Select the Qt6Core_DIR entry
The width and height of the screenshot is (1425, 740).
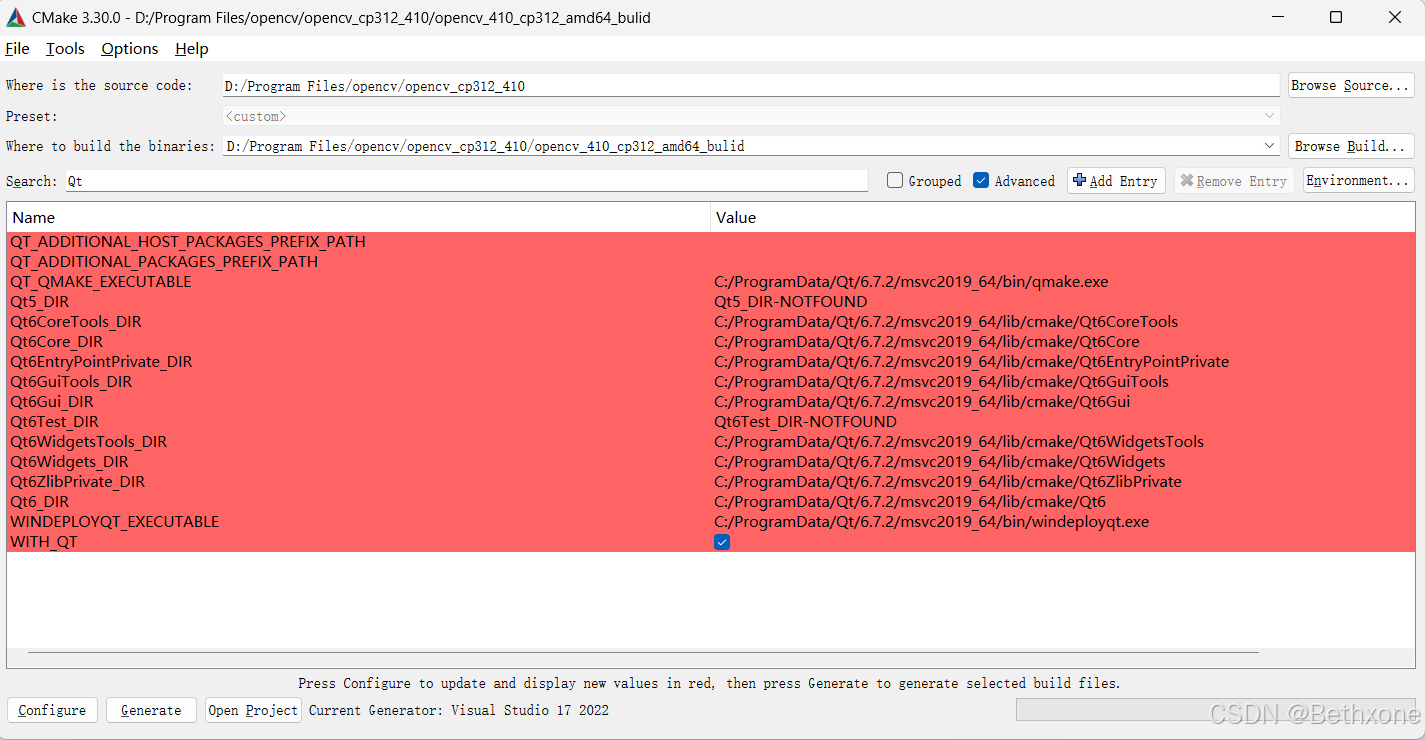[56, 342]
